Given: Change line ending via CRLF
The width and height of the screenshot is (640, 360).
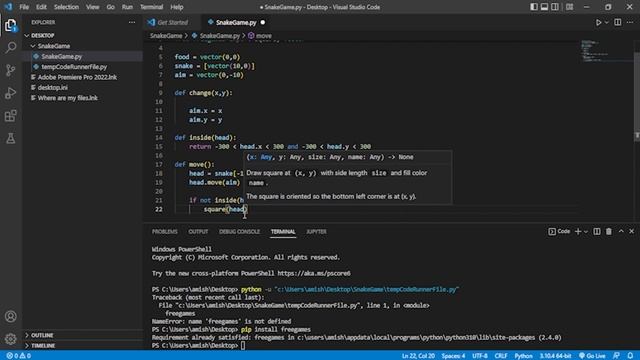Looking at the screenshot, I should 501,356.
